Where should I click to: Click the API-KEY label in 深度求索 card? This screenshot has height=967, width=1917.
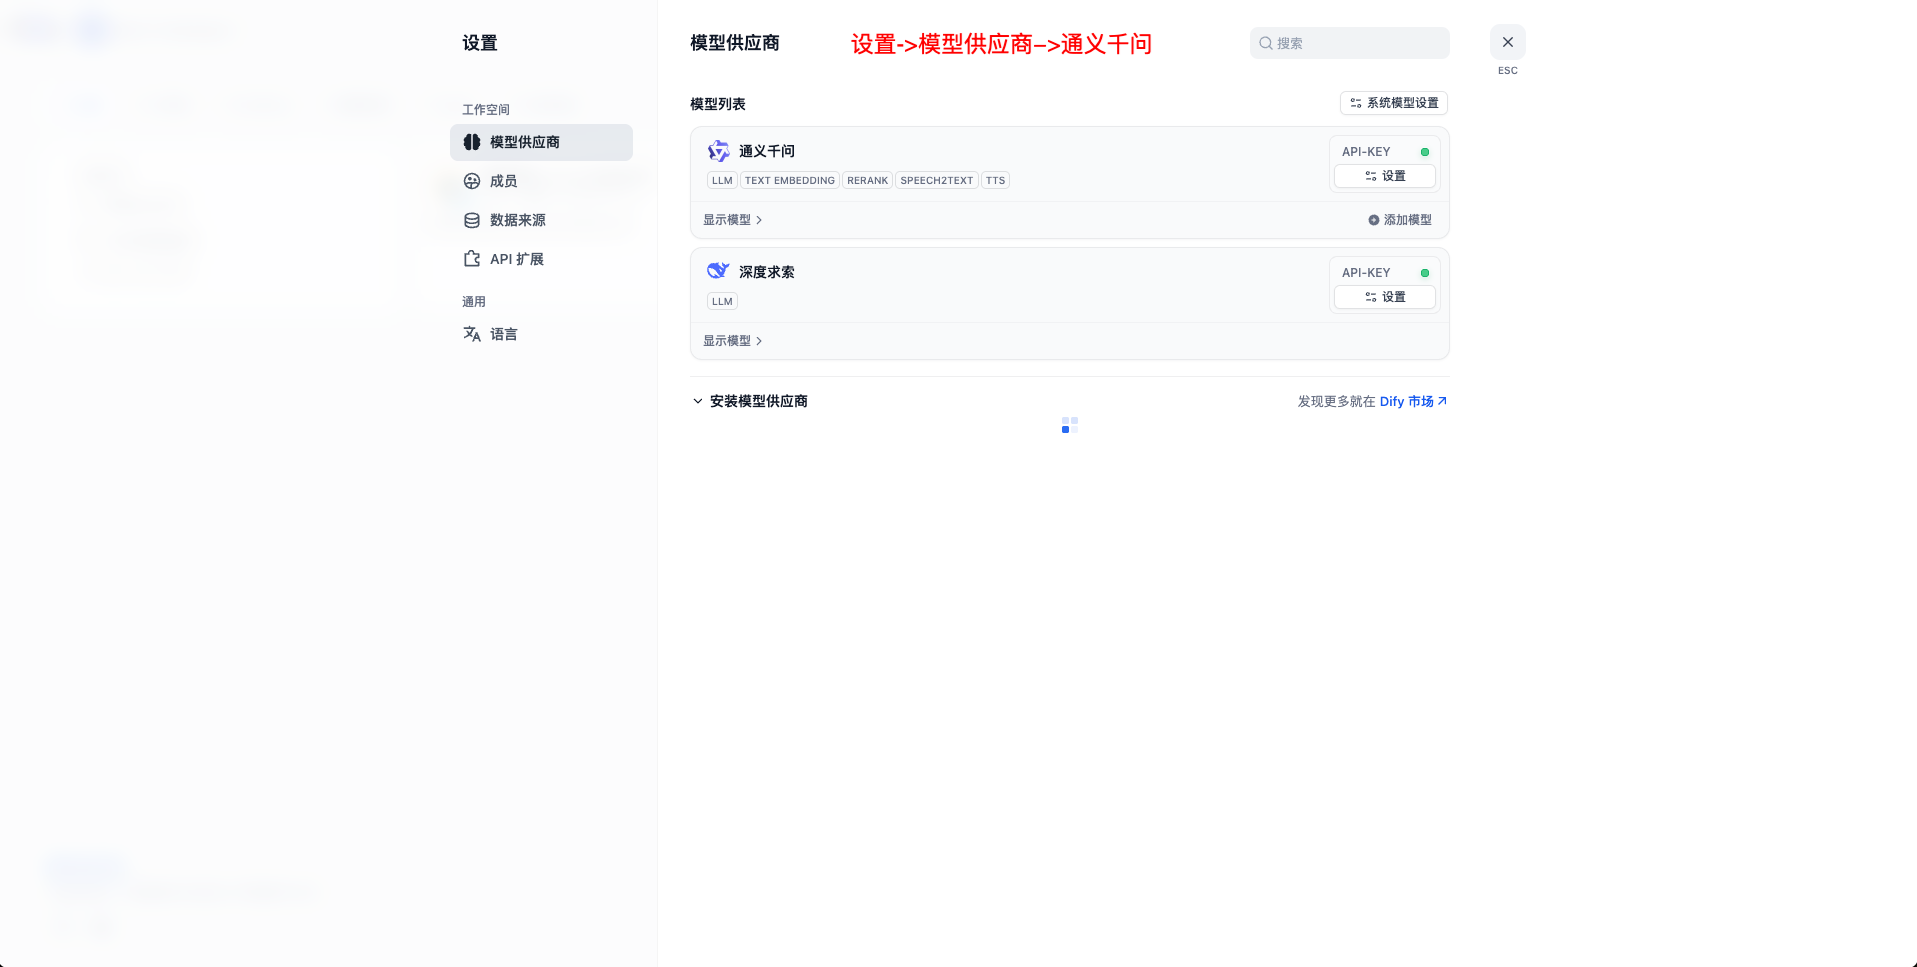tap(1366, 273)
